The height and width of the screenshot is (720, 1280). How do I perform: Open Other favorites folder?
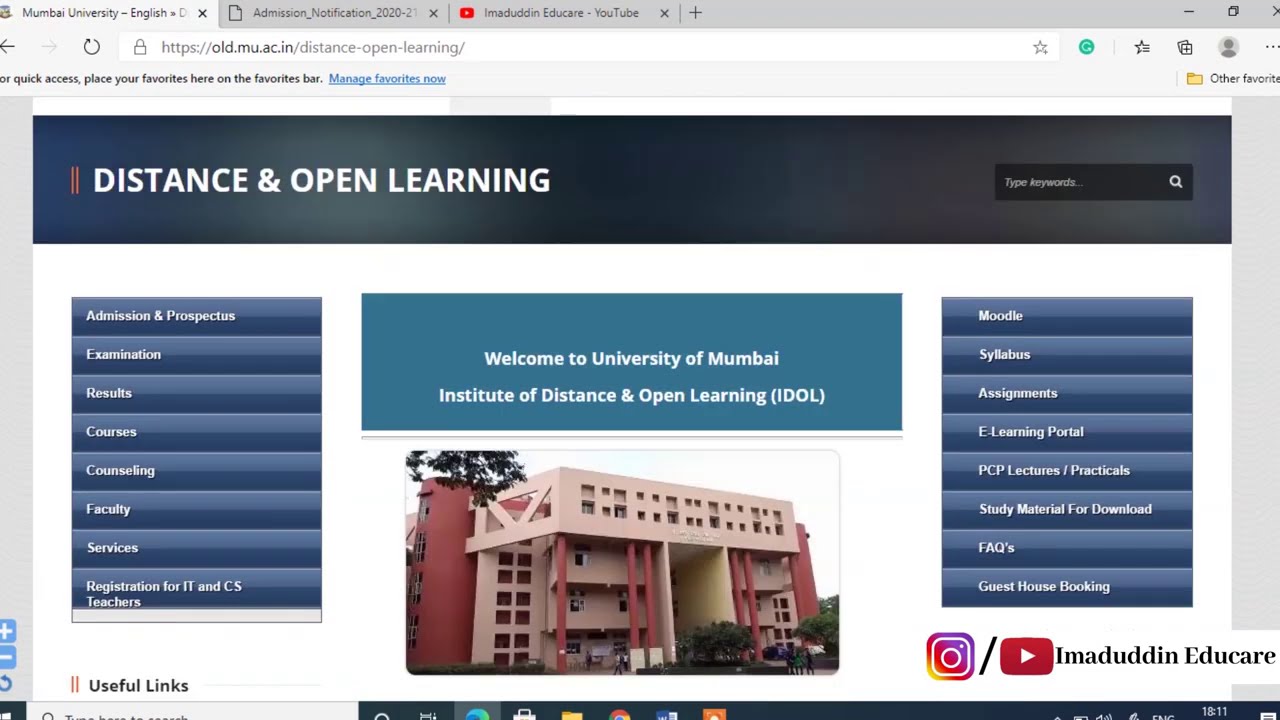(x=1232, y=78)
